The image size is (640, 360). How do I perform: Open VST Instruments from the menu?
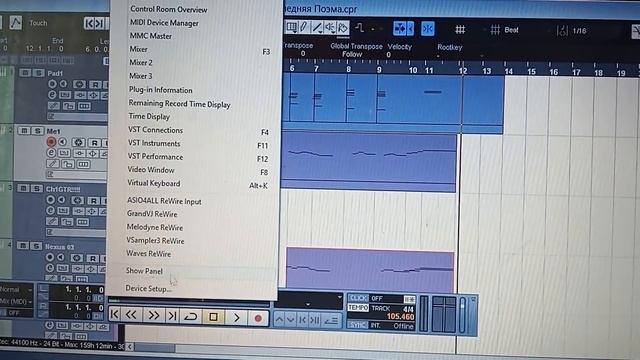point(154,144)
